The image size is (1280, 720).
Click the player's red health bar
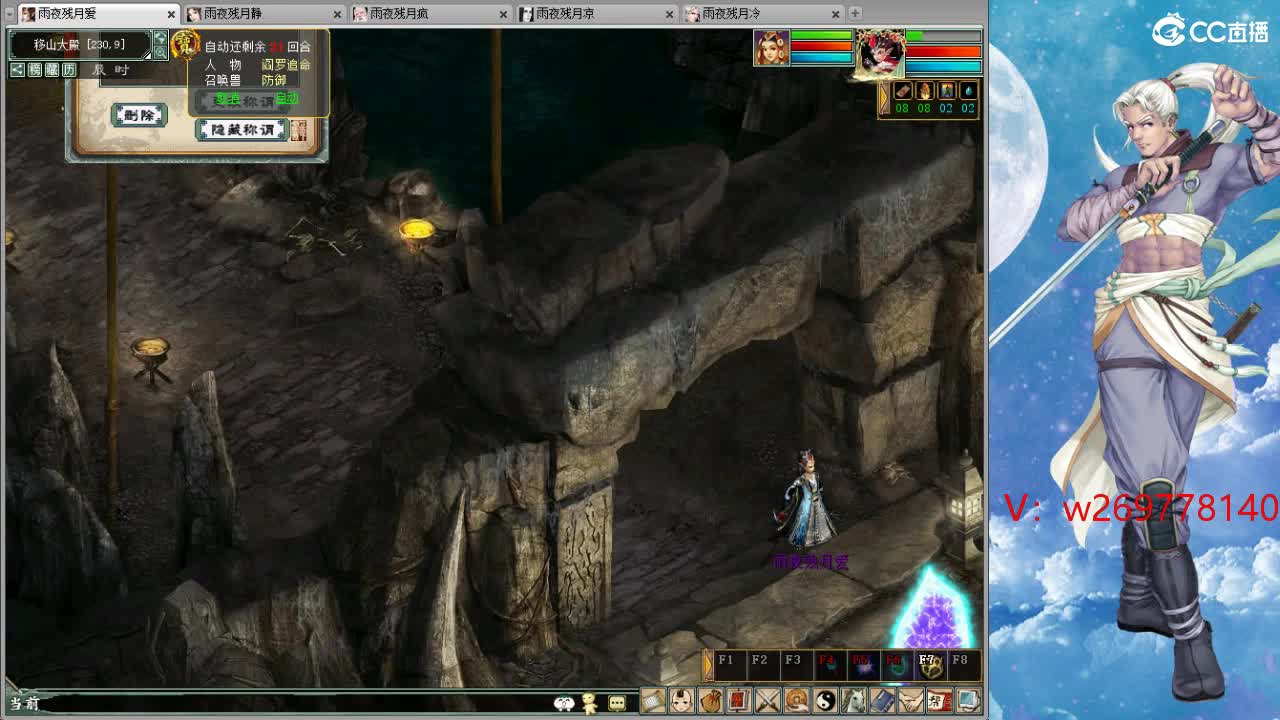(x=821, y=46)
